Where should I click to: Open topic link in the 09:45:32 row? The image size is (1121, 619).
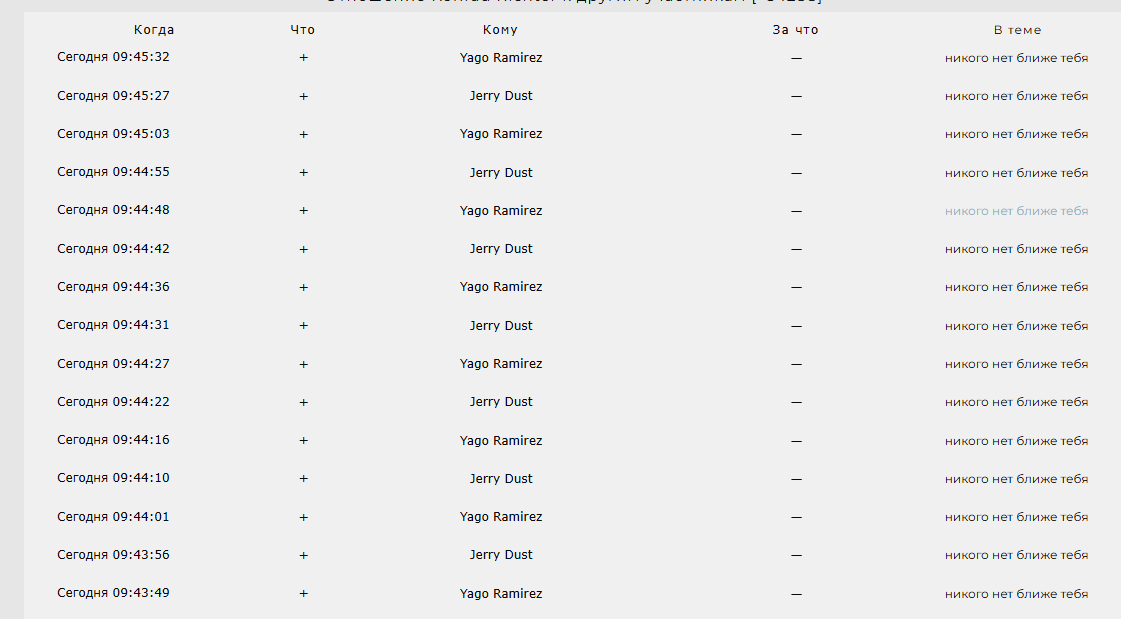click(1016, 58)
